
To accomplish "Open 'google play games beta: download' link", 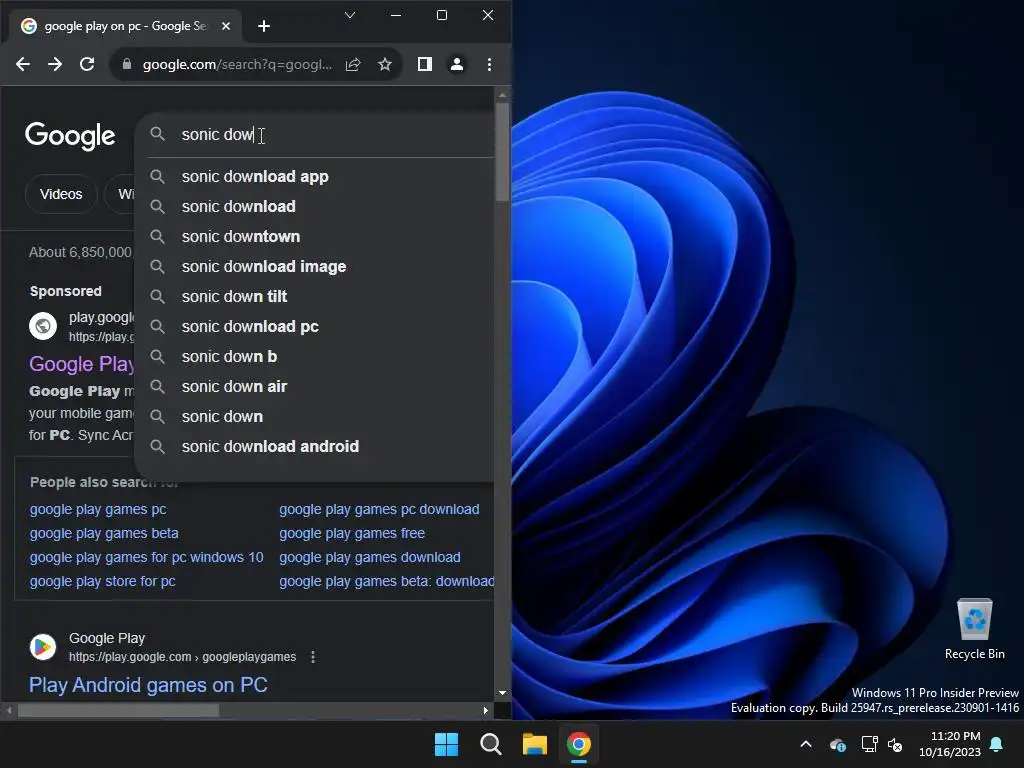I will pos(387,581).
